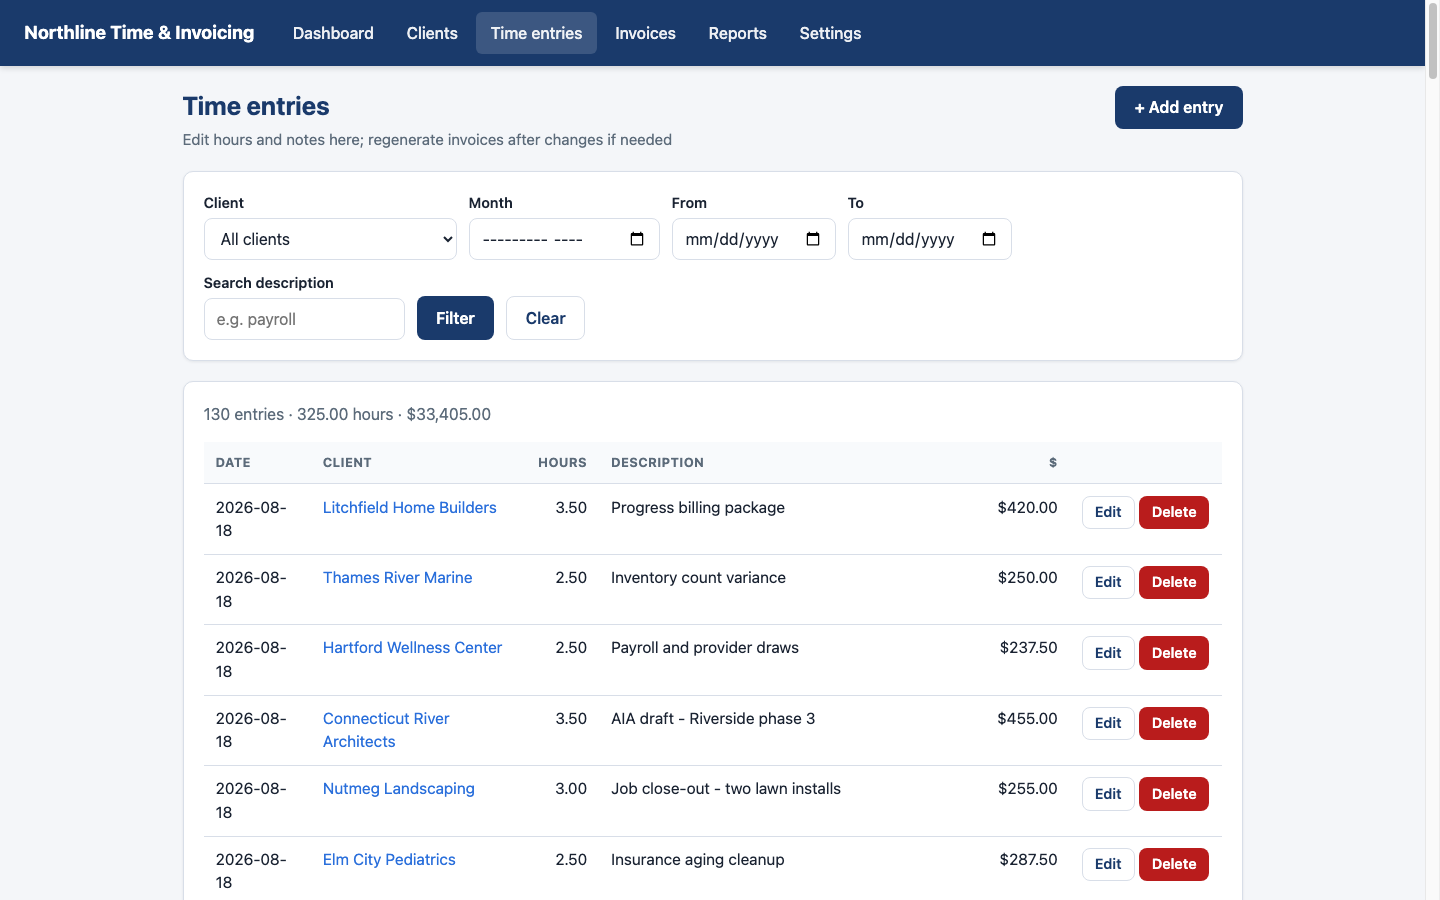This screenshot has width=1440, height=900.
Task: Open the Clients menu item
Action: point(432,33)
